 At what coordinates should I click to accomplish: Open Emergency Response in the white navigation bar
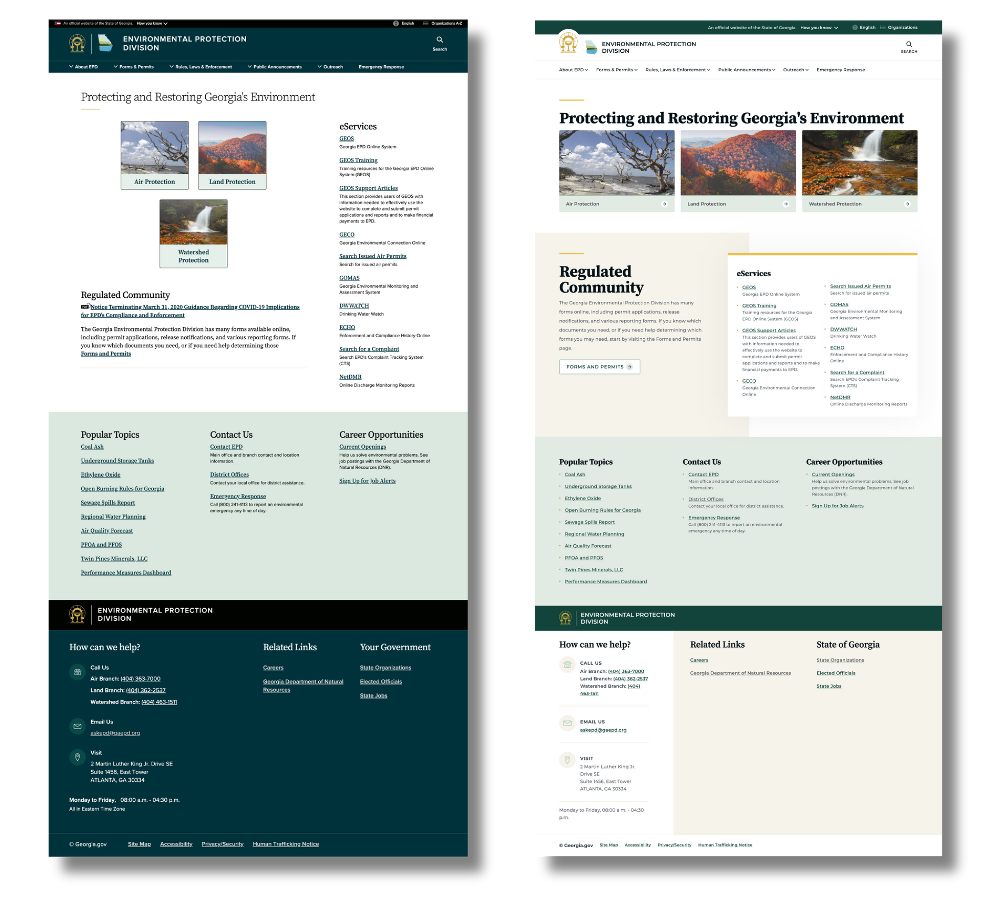click(x=840, y=70)
